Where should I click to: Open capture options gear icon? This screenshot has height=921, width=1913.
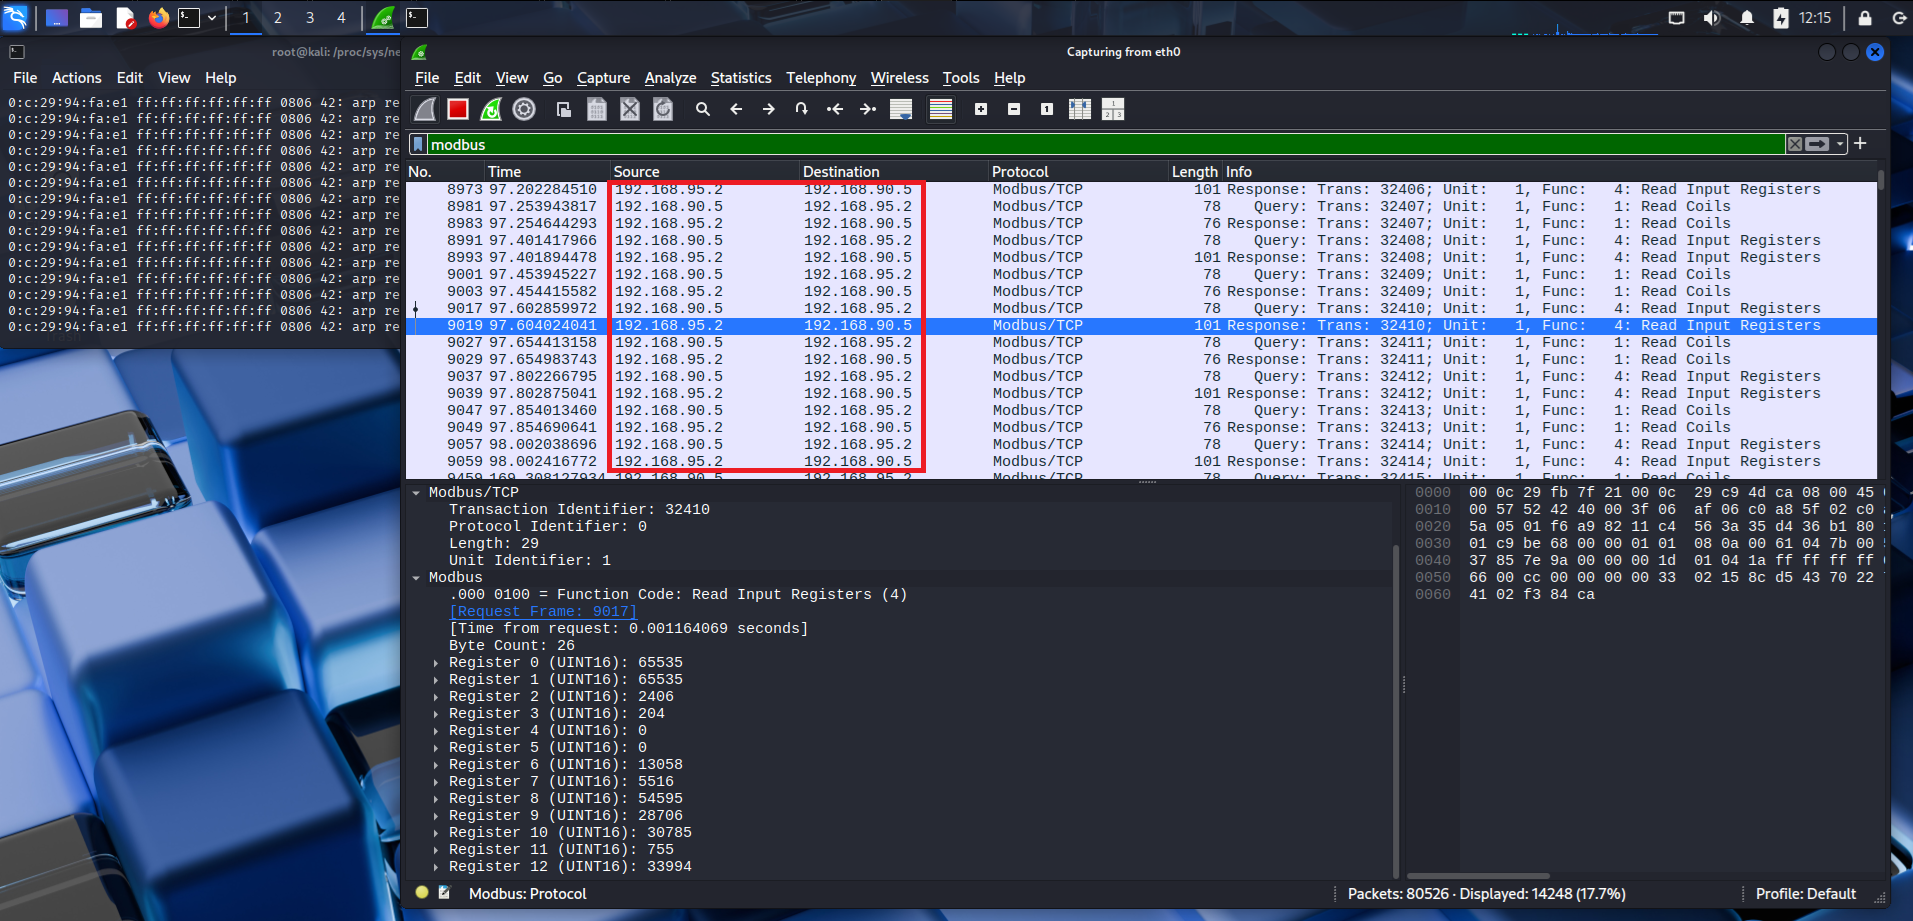tap(524, 109)
